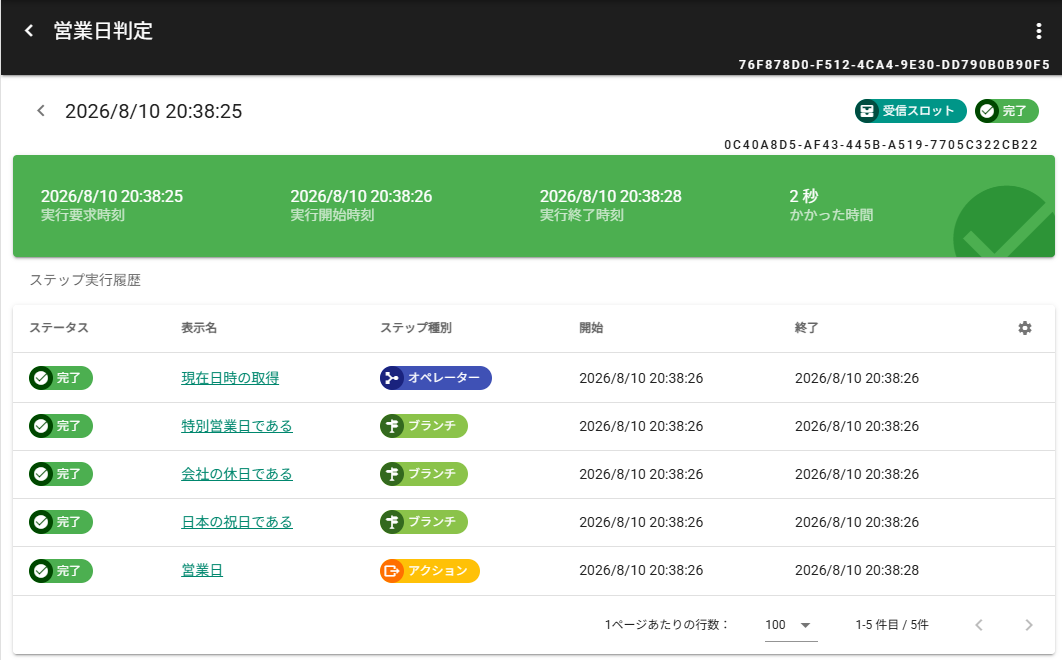The image size is (1062, 660).
Task: Open the 日本の祝日である step link
Action: pyautogui.click(x=237, y=522)
